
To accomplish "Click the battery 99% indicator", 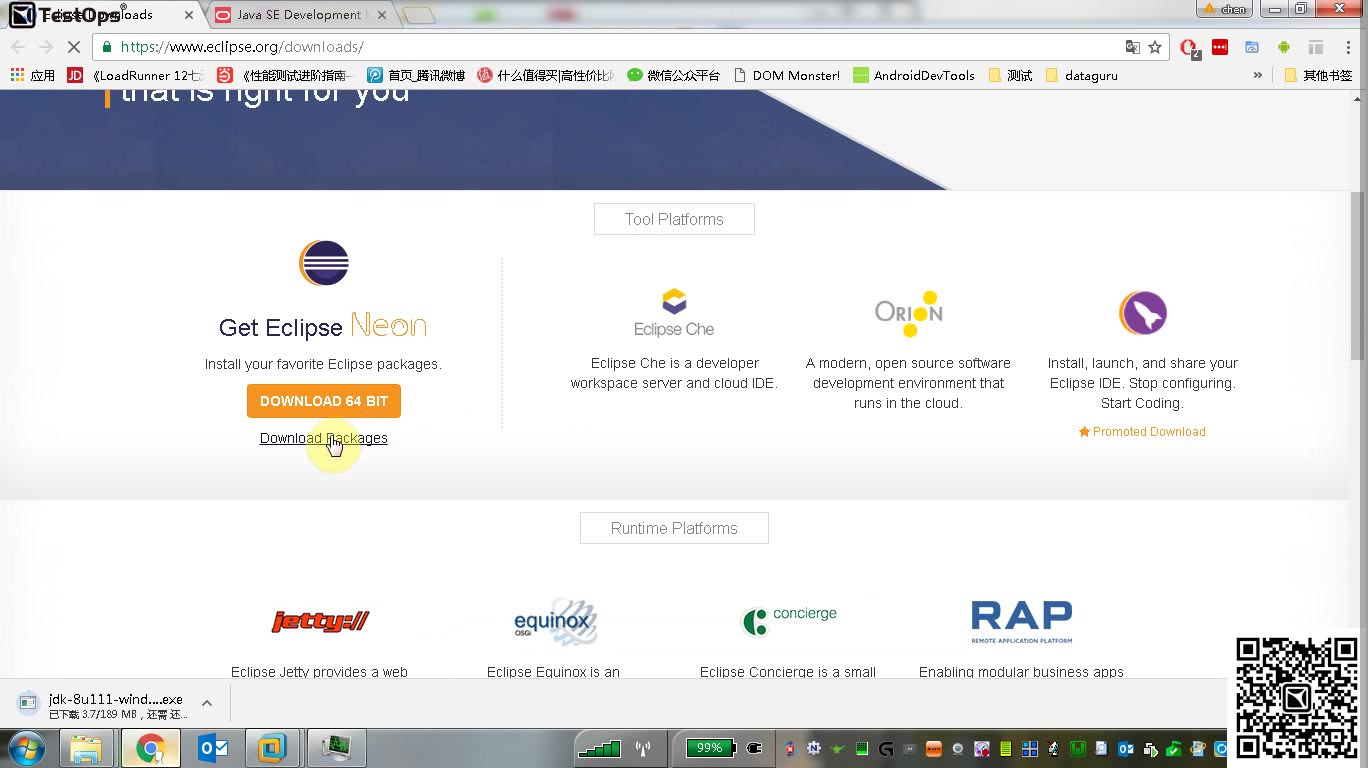I will click(x=711, y=748).
